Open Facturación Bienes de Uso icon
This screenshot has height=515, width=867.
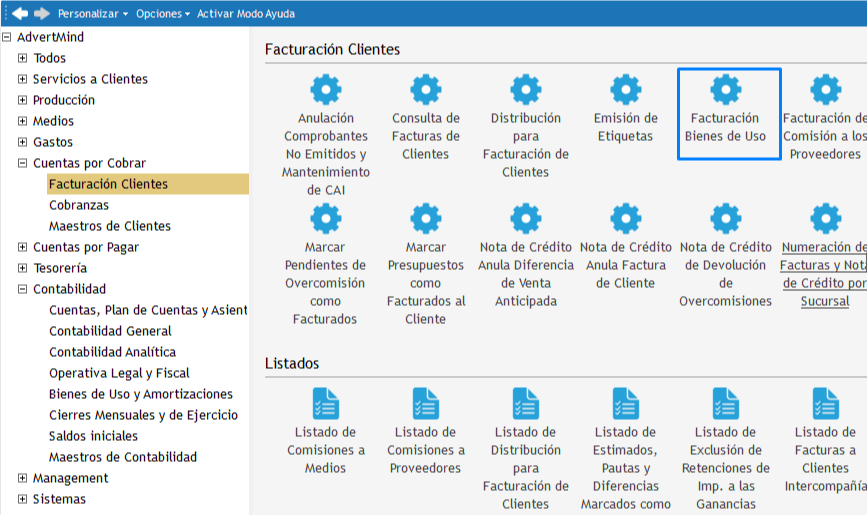coord(726,90)
